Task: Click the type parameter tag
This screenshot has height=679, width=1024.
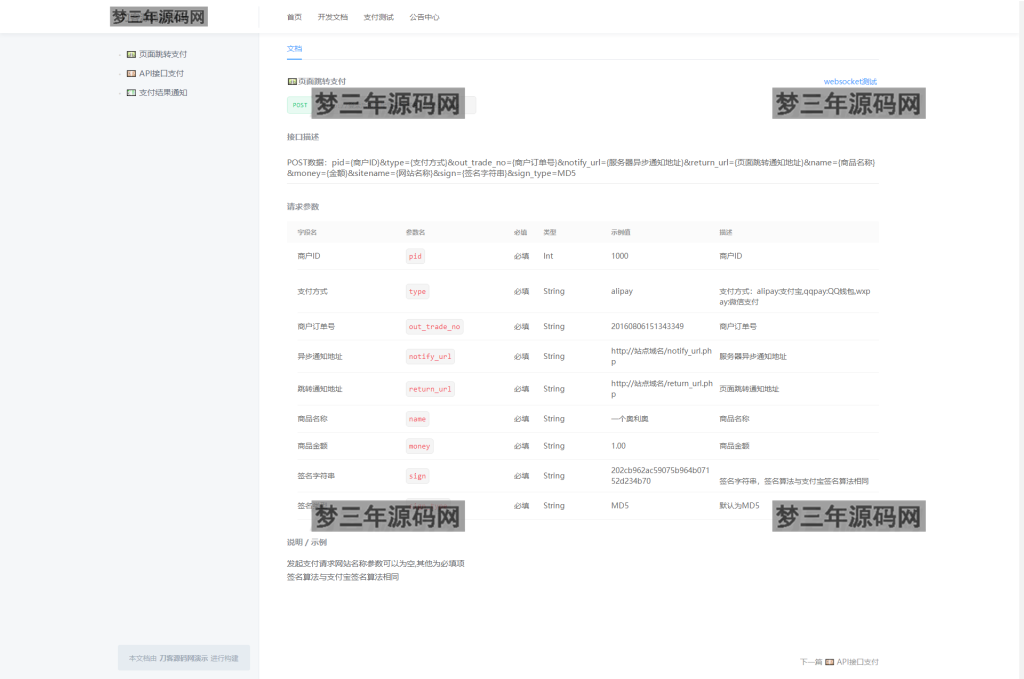Action: [x=417, y=292]
